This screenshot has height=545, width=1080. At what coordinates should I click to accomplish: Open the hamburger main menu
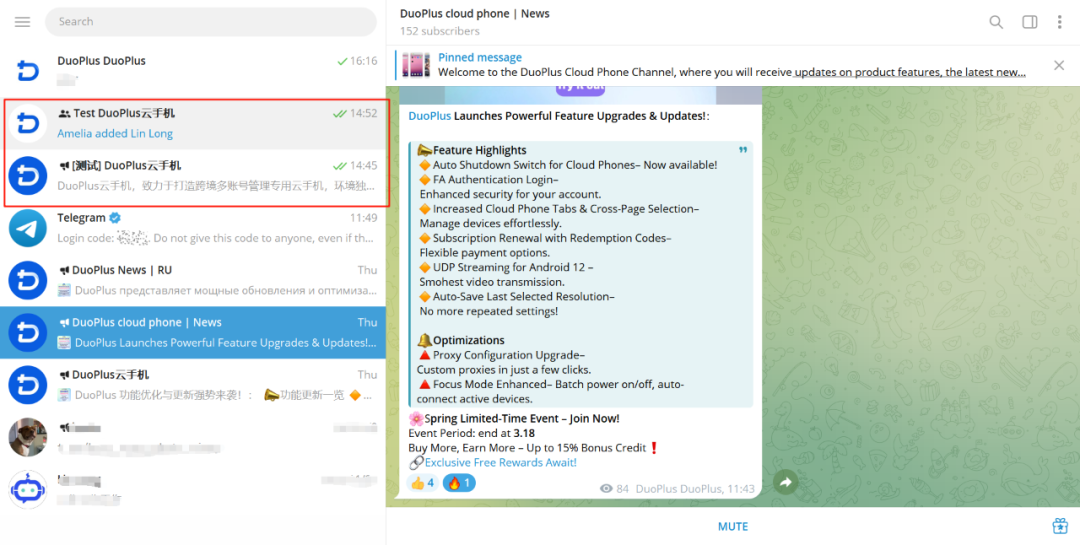23,21
